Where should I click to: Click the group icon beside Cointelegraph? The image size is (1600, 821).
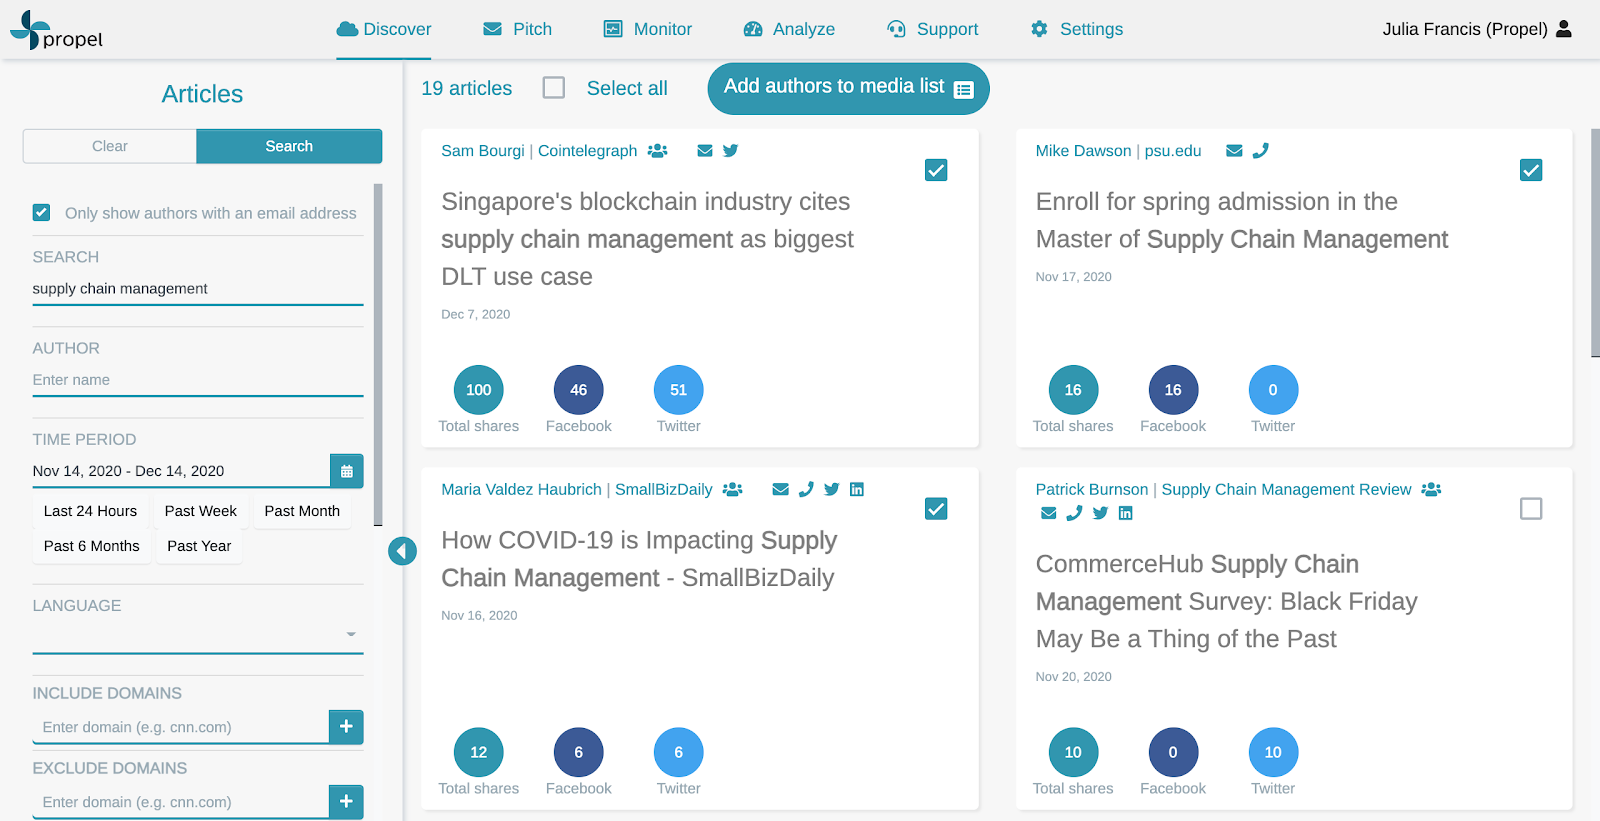[657, 151]
